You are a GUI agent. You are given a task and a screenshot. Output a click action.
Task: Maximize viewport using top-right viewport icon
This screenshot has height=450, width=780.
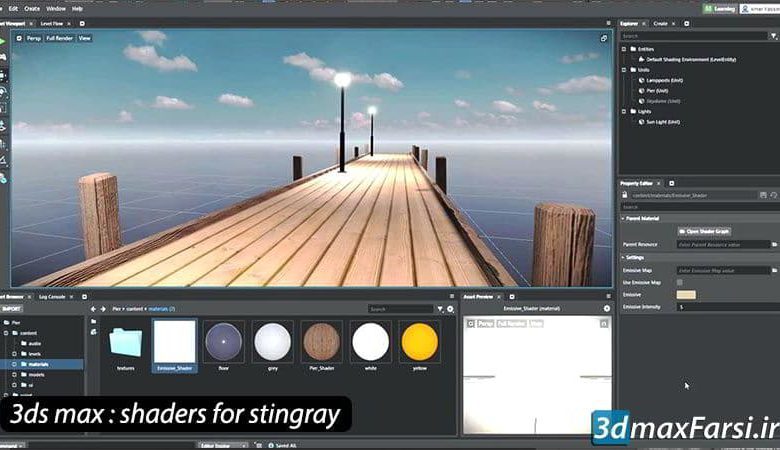tap(604, 38)
